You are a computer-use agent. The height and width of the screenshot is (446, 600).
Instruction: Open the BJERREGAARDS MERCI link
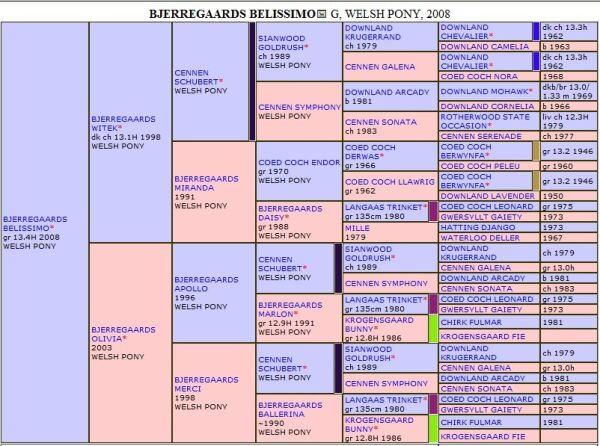tap(206, 384)
